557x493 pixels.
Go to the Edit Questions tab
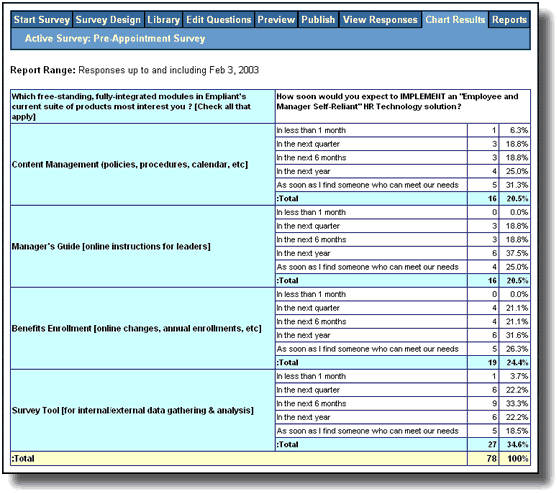(218, 20)
